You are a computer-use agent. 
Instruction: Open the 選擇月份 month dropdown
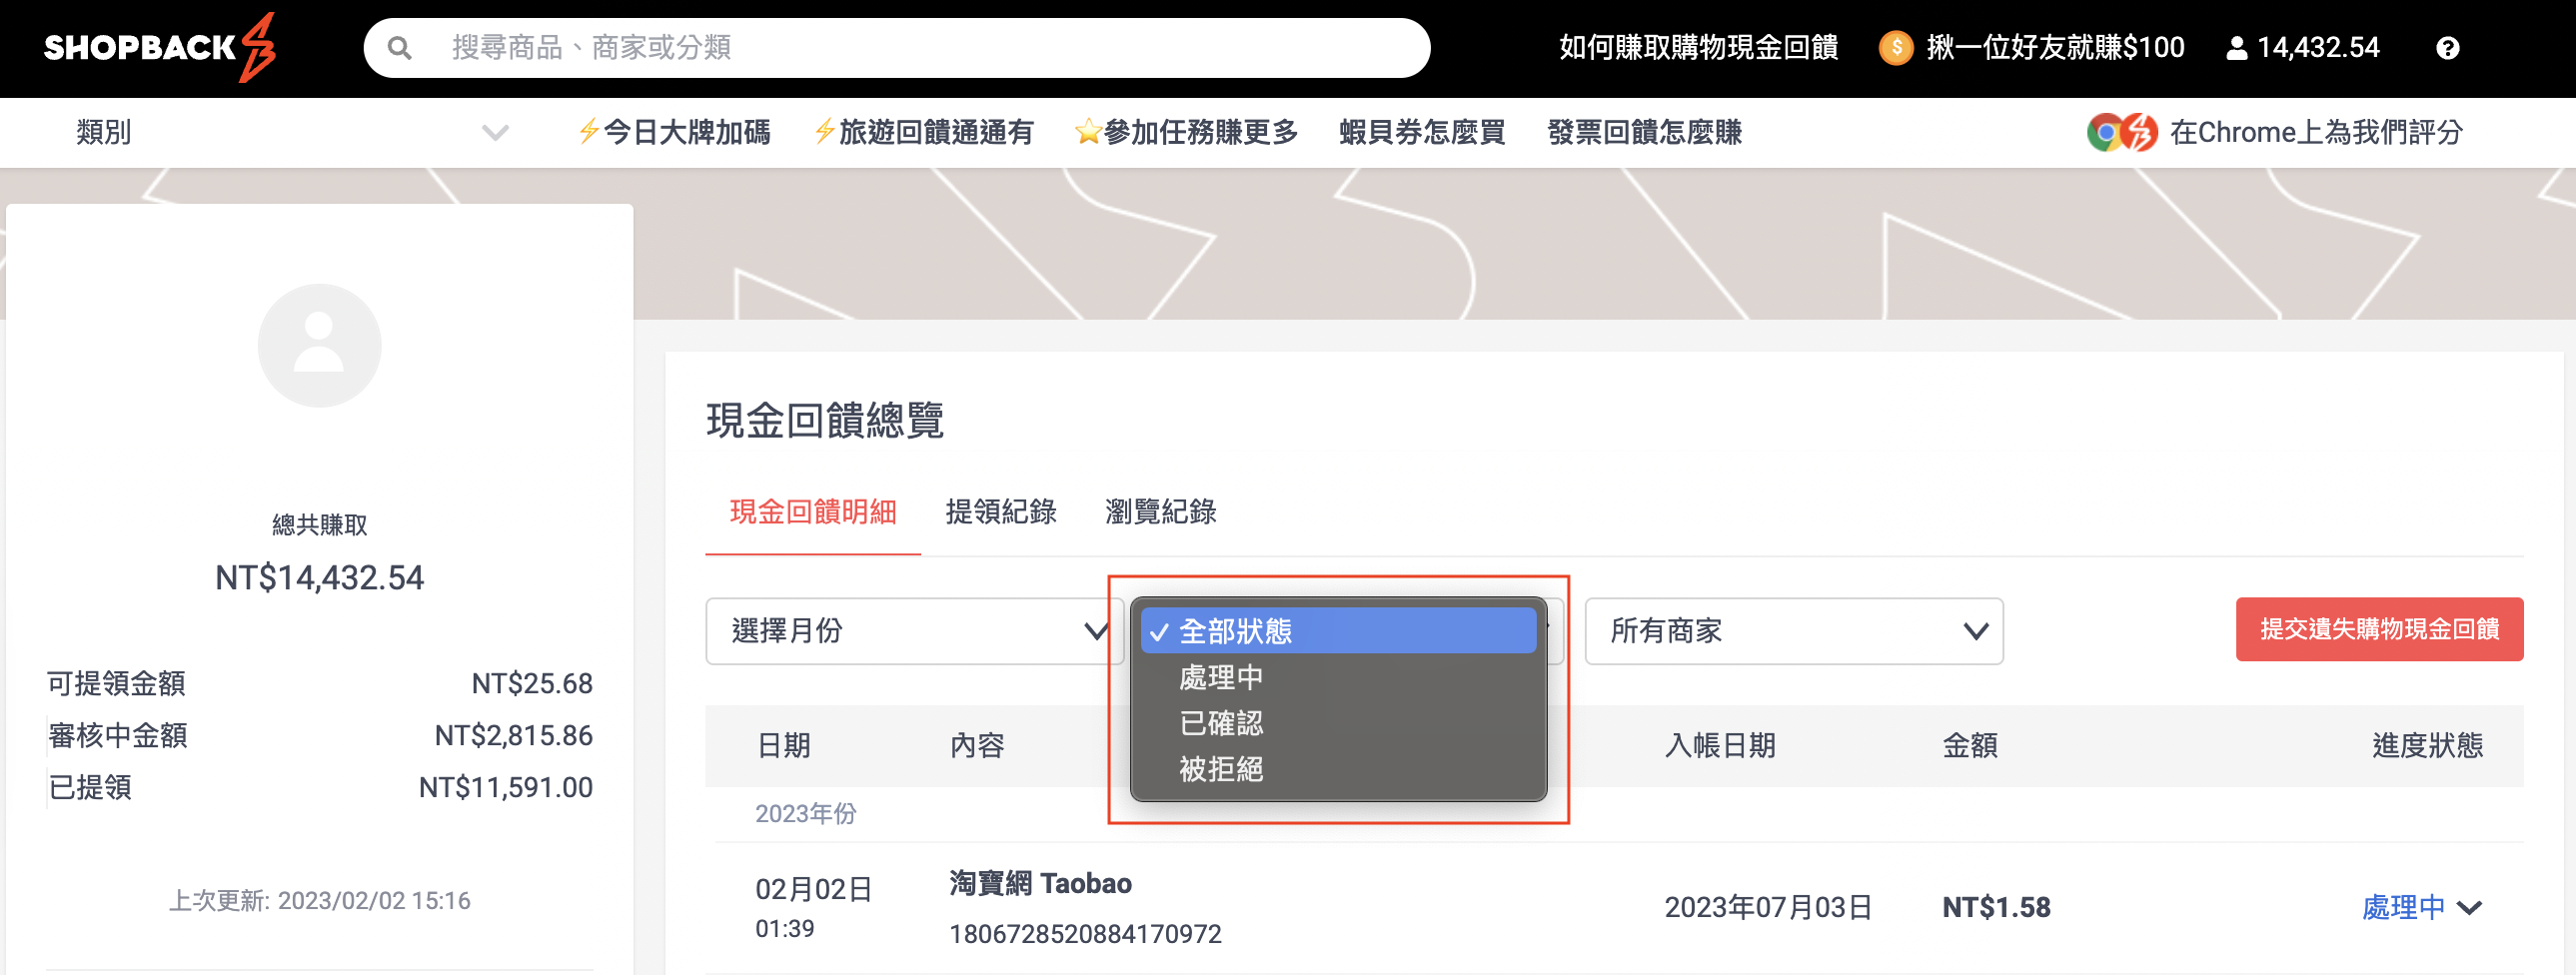point(914,631)
